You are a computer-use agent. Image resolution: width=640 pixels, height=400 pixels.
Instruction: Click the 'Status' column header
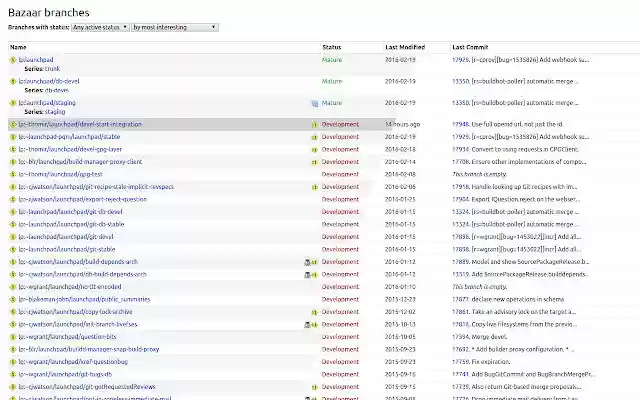pyautogui.click(x=331, y=47)
